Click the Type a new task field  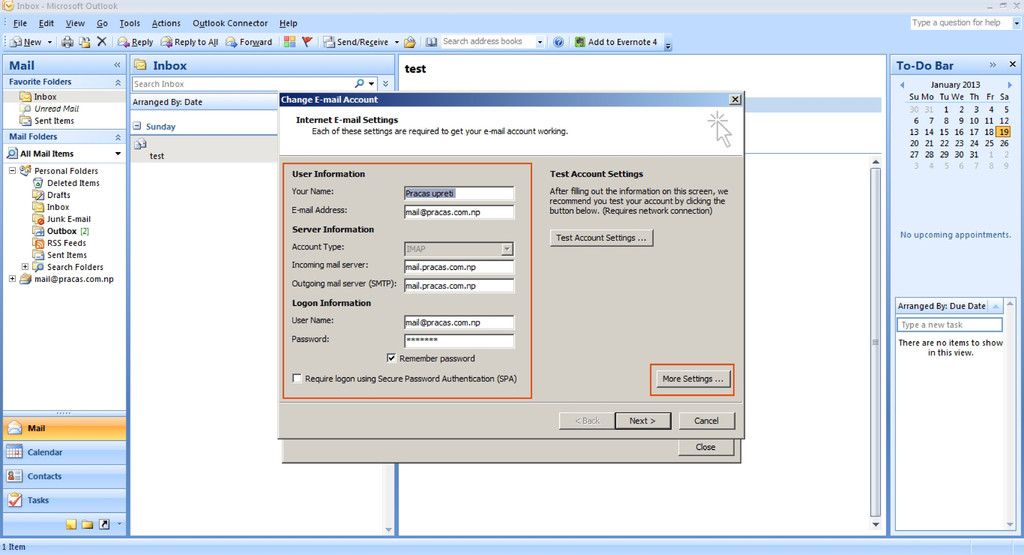click(x=949, y=325)
